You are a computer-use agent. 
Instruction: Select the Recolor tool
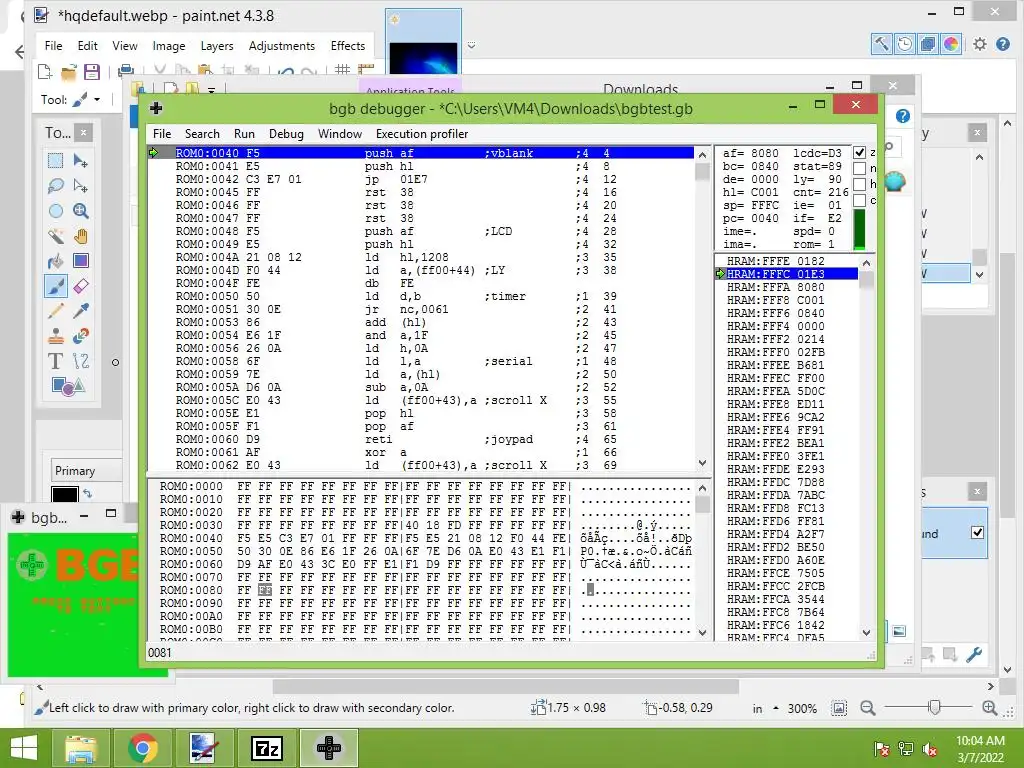click(81, 336)
